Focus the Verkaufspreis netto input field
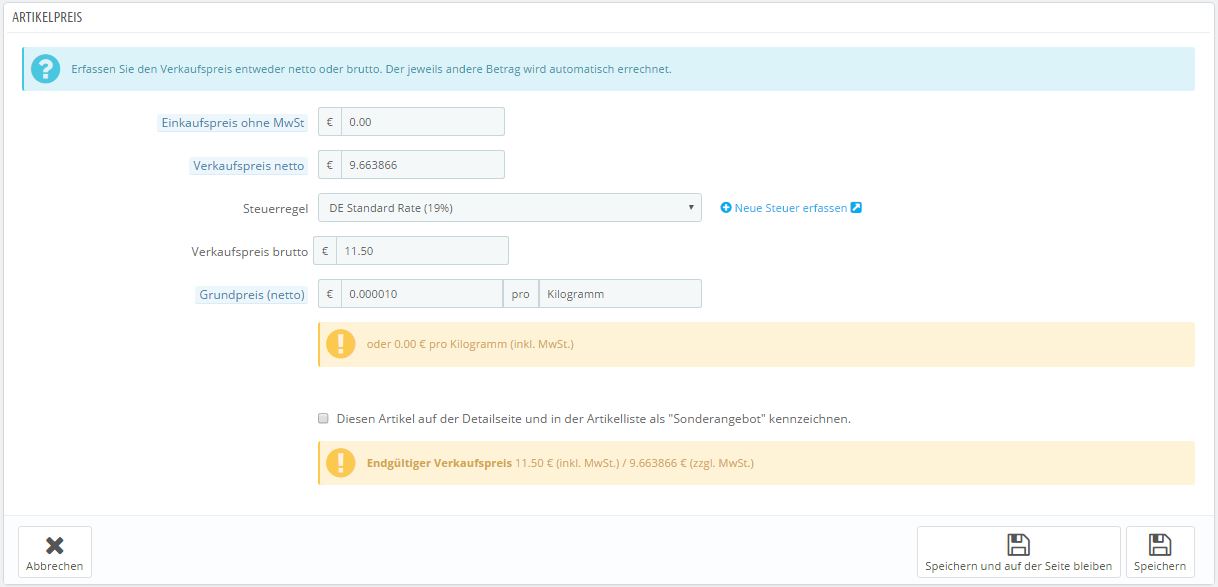1218x587 pixels. [422, 164]
